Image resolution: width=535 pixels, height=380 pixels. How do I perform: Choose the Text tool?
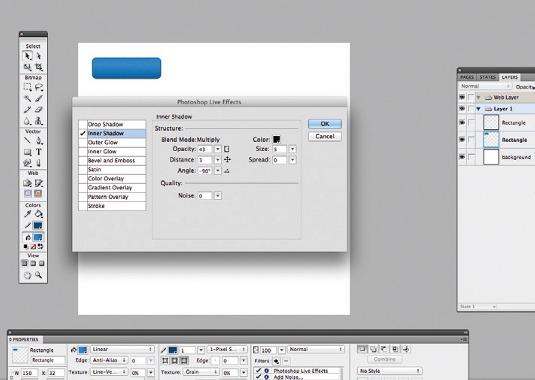39,151
